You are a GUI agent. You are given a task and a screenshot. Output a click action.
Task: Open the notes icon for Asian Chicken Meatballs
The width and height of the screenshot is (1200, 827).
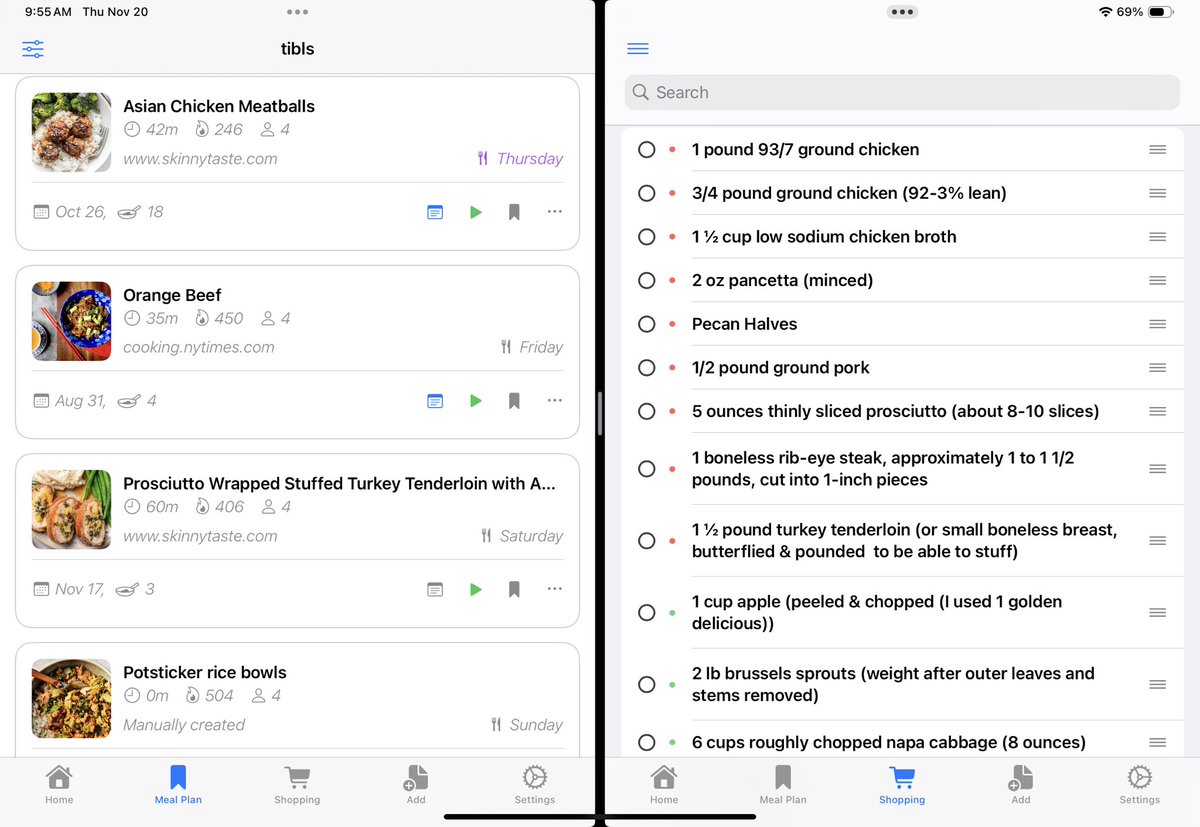coord(435,212)
